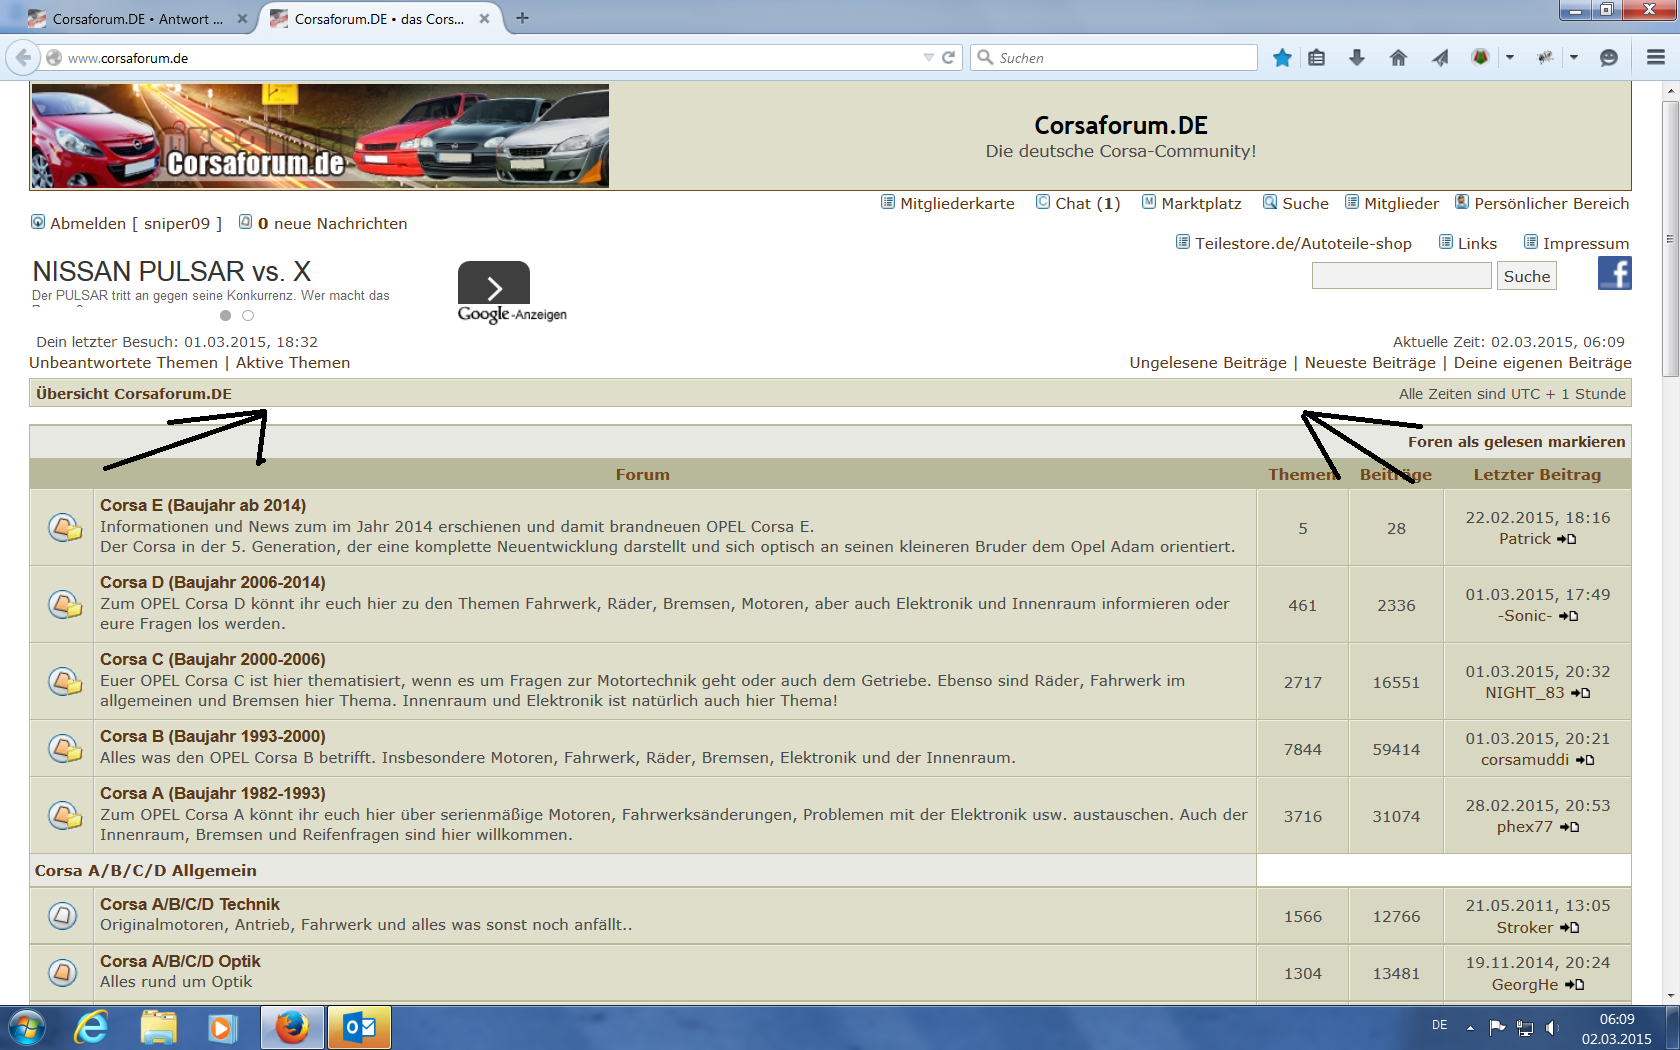Open the chat smiley toolbar icon
The height and width of the screenshot is (1050, 1680).
[1609, 58]
